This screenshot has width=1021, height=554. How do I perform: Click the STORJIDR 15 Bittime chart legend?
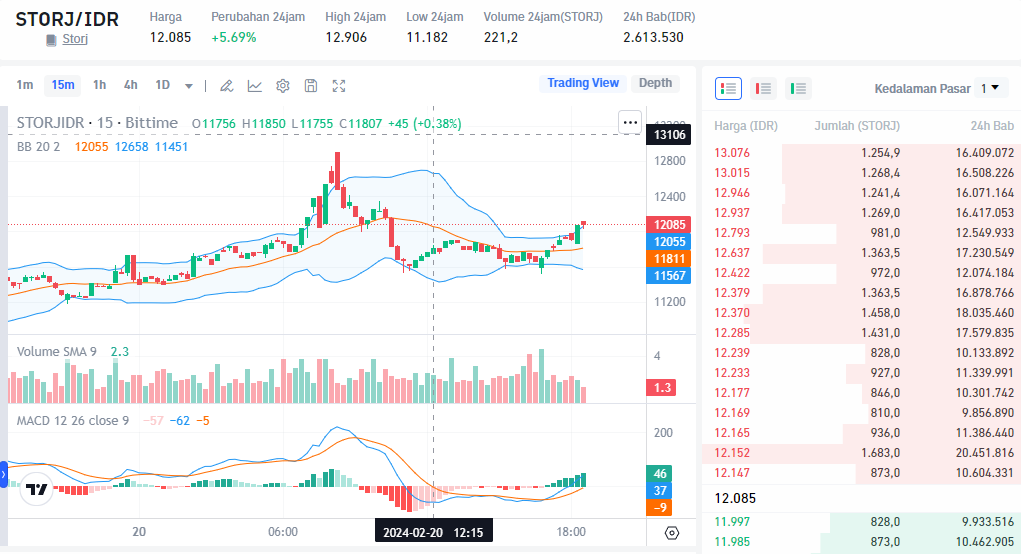pos(97,123)
